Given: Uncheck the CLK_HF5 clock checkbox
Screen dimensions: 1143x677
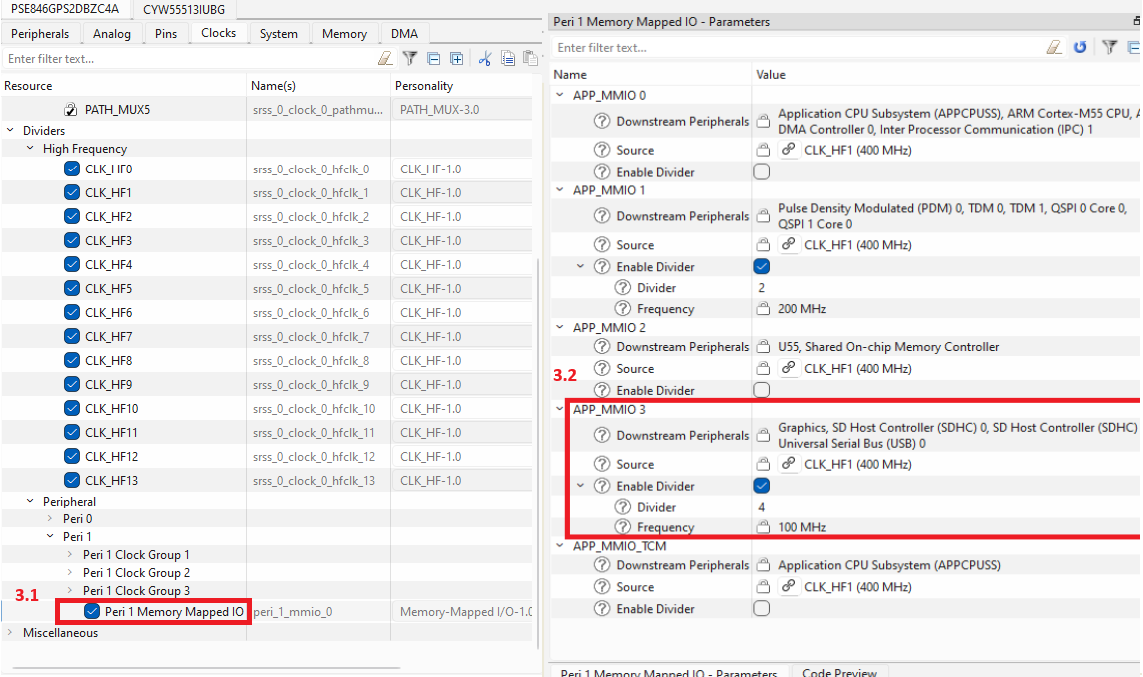Looking at the screenshot, I should [72, 289].
